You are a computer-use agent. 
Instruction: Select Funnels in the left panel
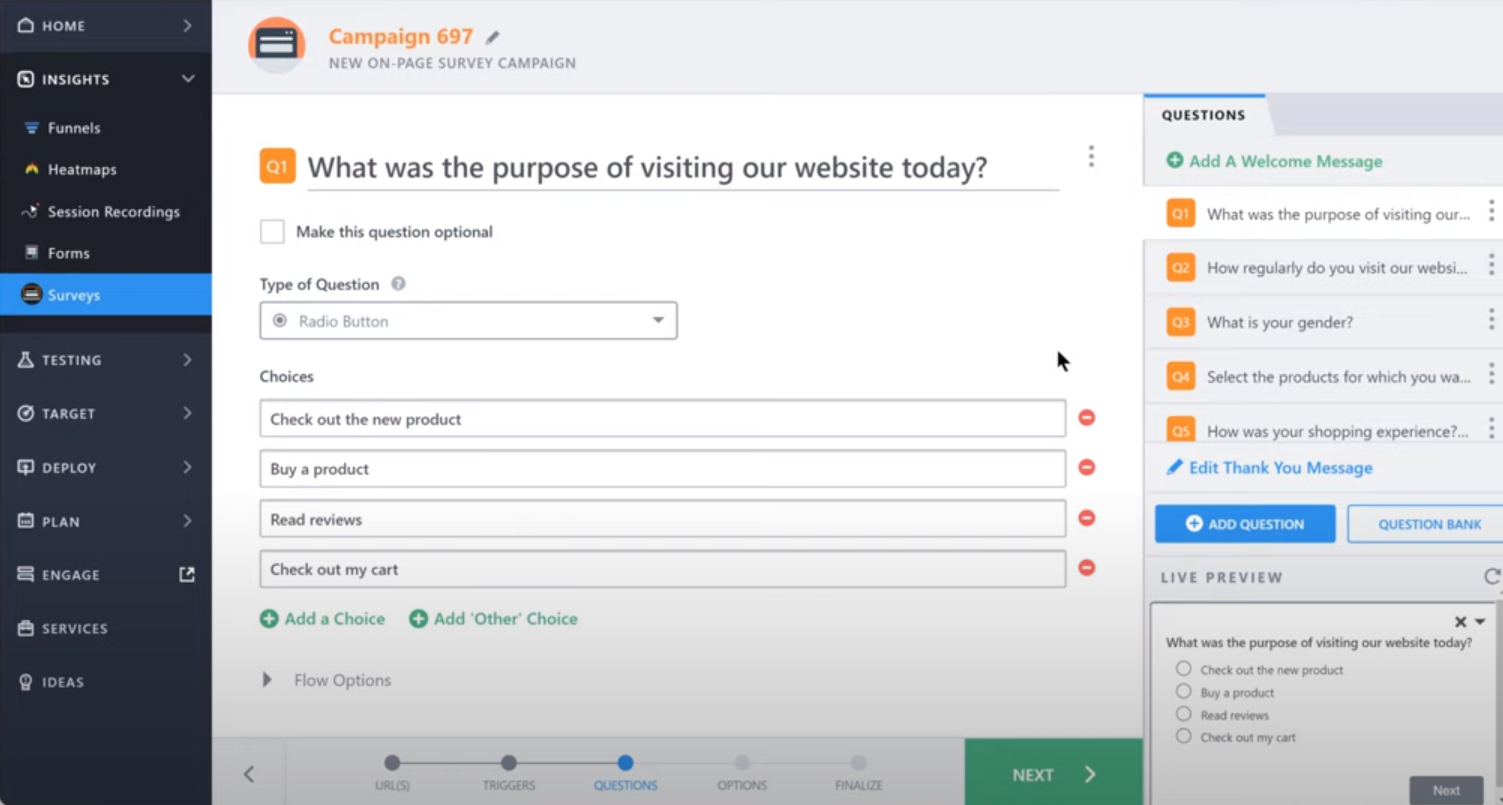click(72, 127)
